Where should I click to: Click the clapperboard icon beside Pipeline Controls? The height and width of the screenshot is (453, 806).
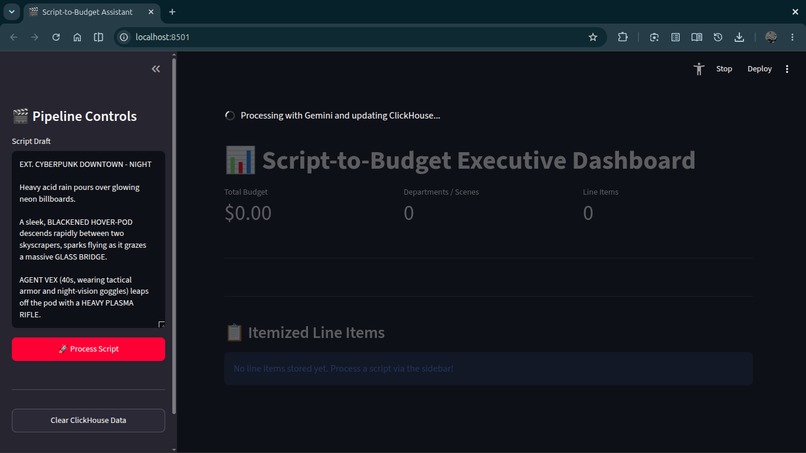click(x=20, y=116)
